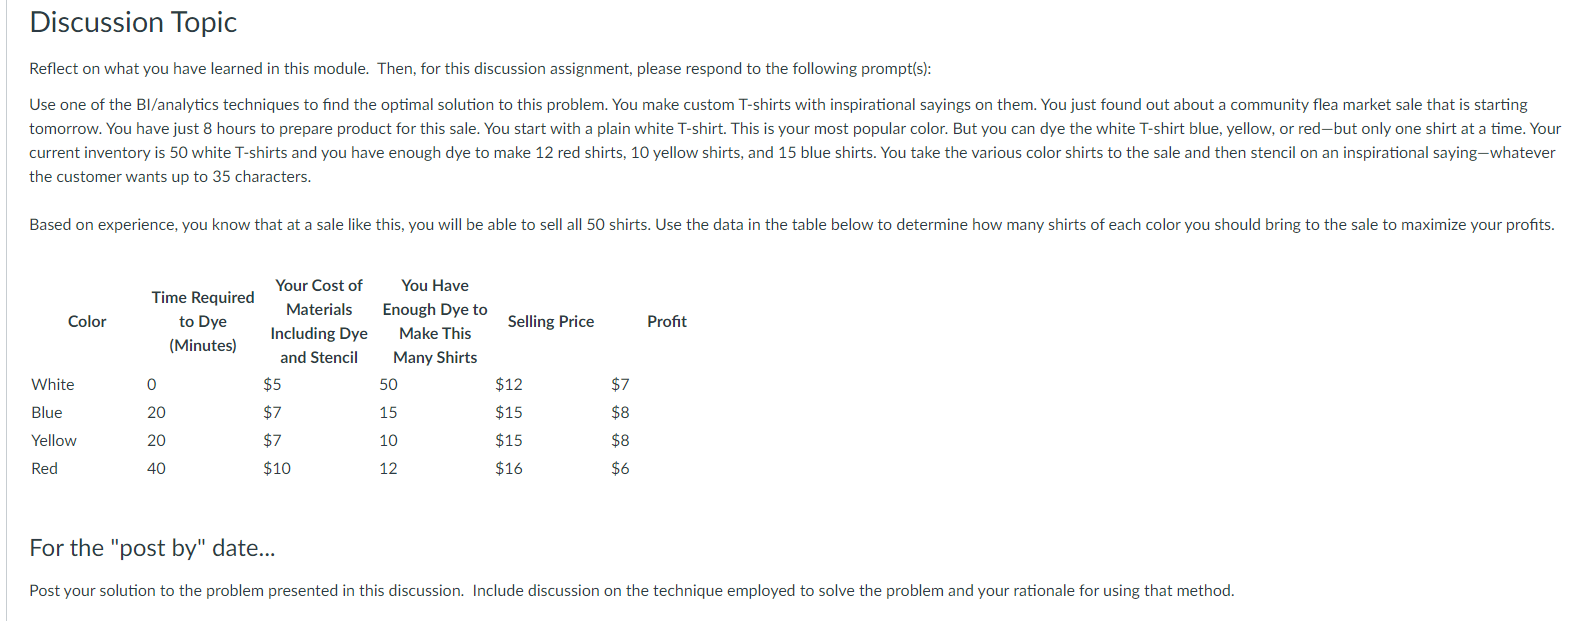Click the You Have Enough Dye header
The width and height of the screenshot is (1571, 621).
(x=435, y=321)
